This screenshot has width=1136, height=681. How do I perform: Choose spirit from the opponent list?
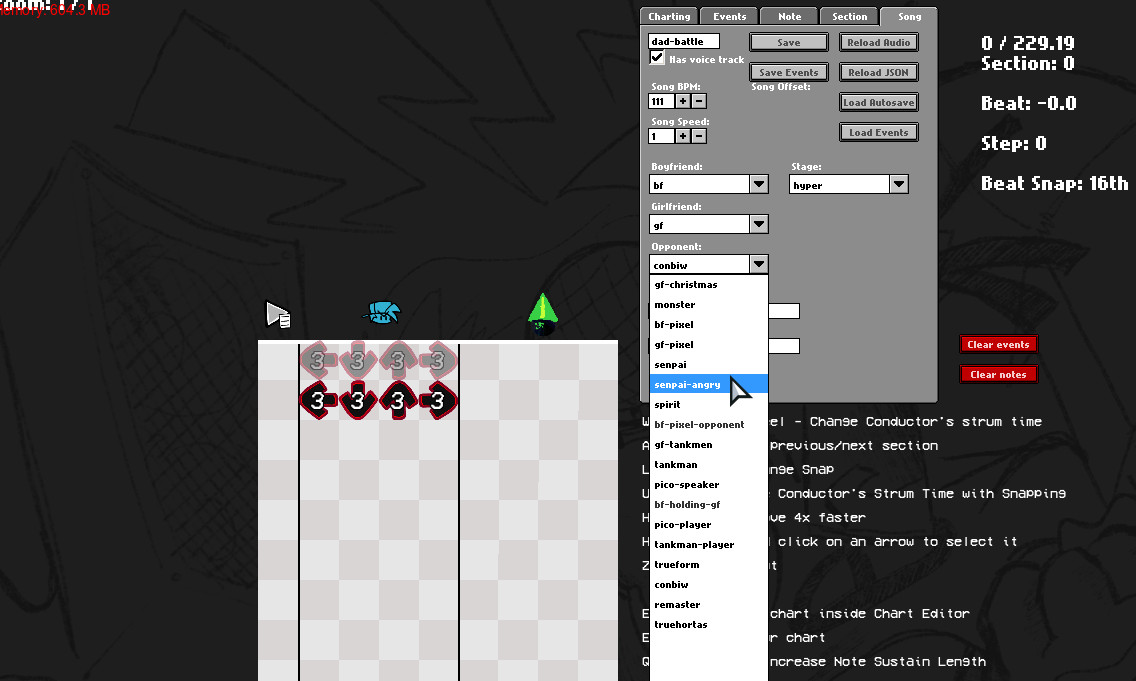click(x=709, y=405)
